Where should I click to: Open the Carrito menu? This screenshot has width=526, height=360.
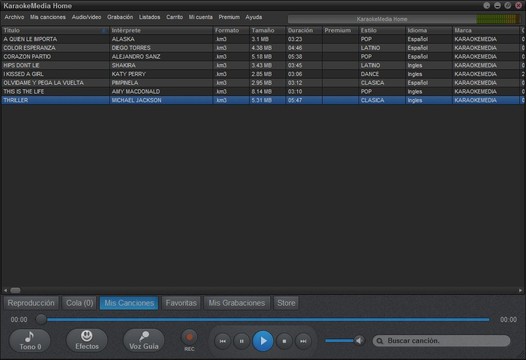pos(174,17)
